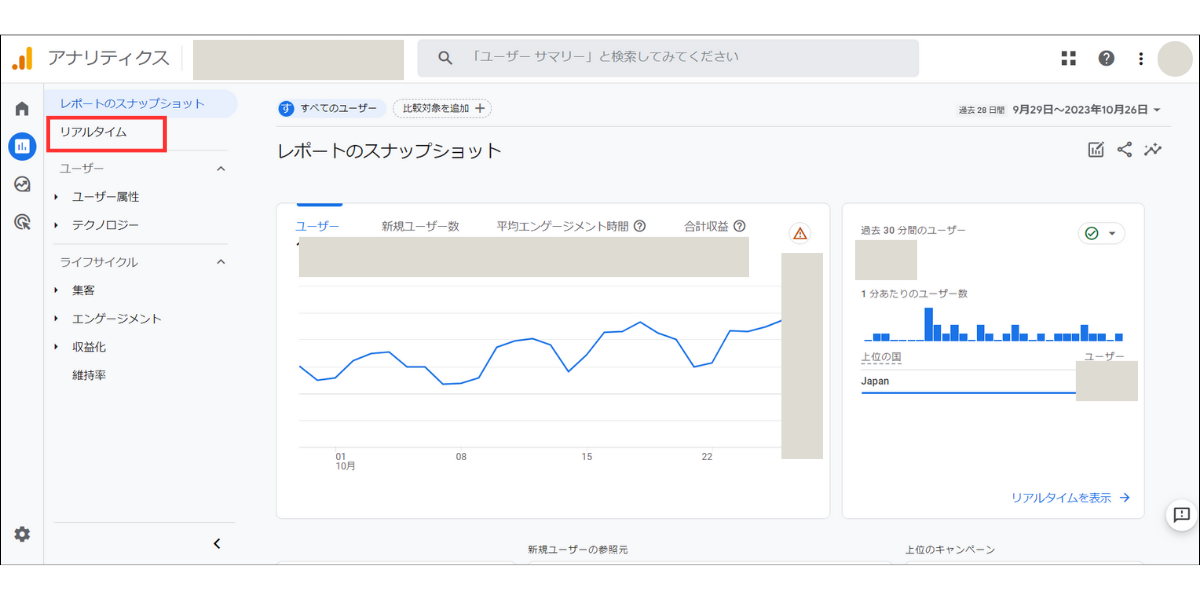Open the Advertising target icon
Screen dimensions: 1200x600
[22, 222]
